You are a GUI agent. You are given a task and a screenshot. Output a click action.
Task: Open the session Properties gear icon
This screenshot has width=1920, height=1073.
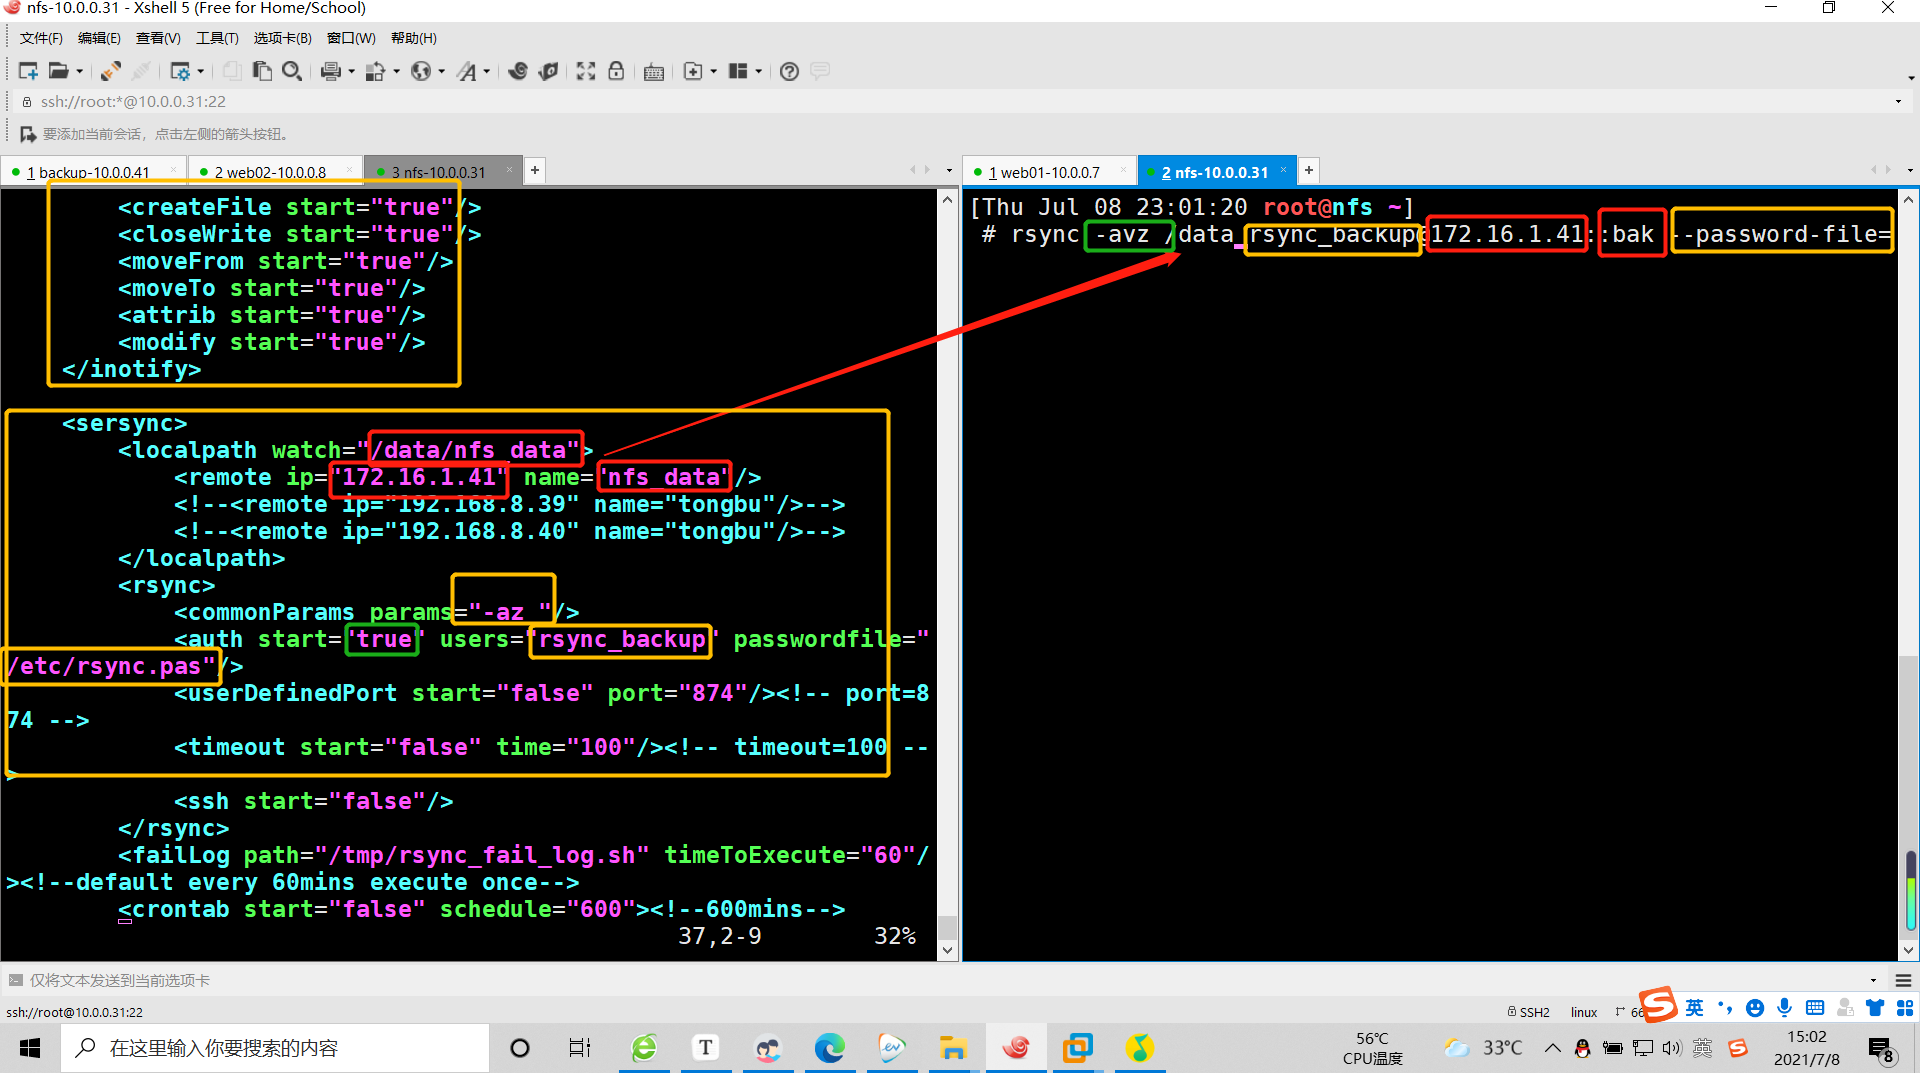coord(179,71)
